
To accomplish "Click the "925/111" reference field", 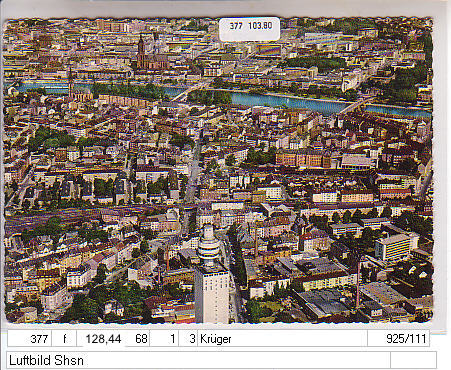I will [399, 339].
